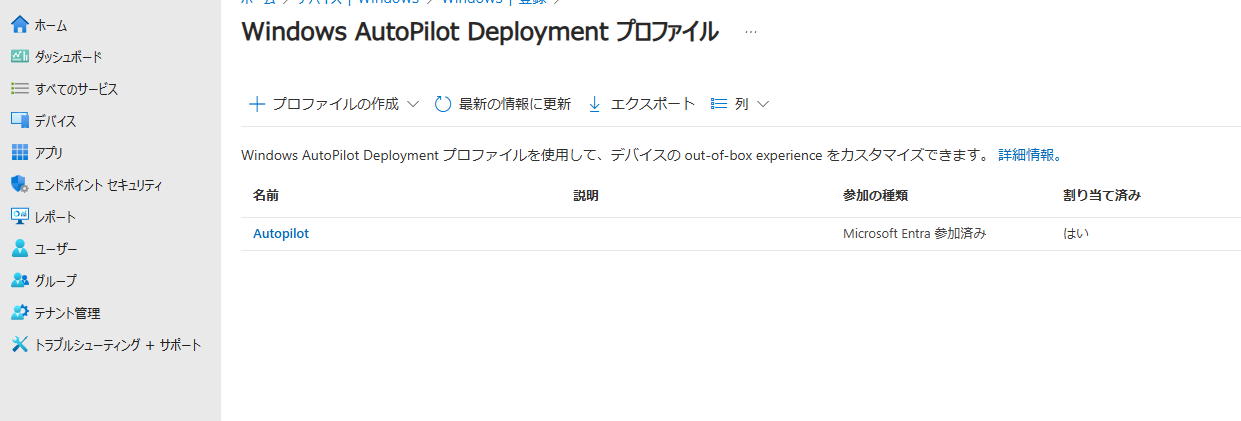Screen dimensions: 1241x421
Task: Click the Apps grid icon
Action: (20, 152)
